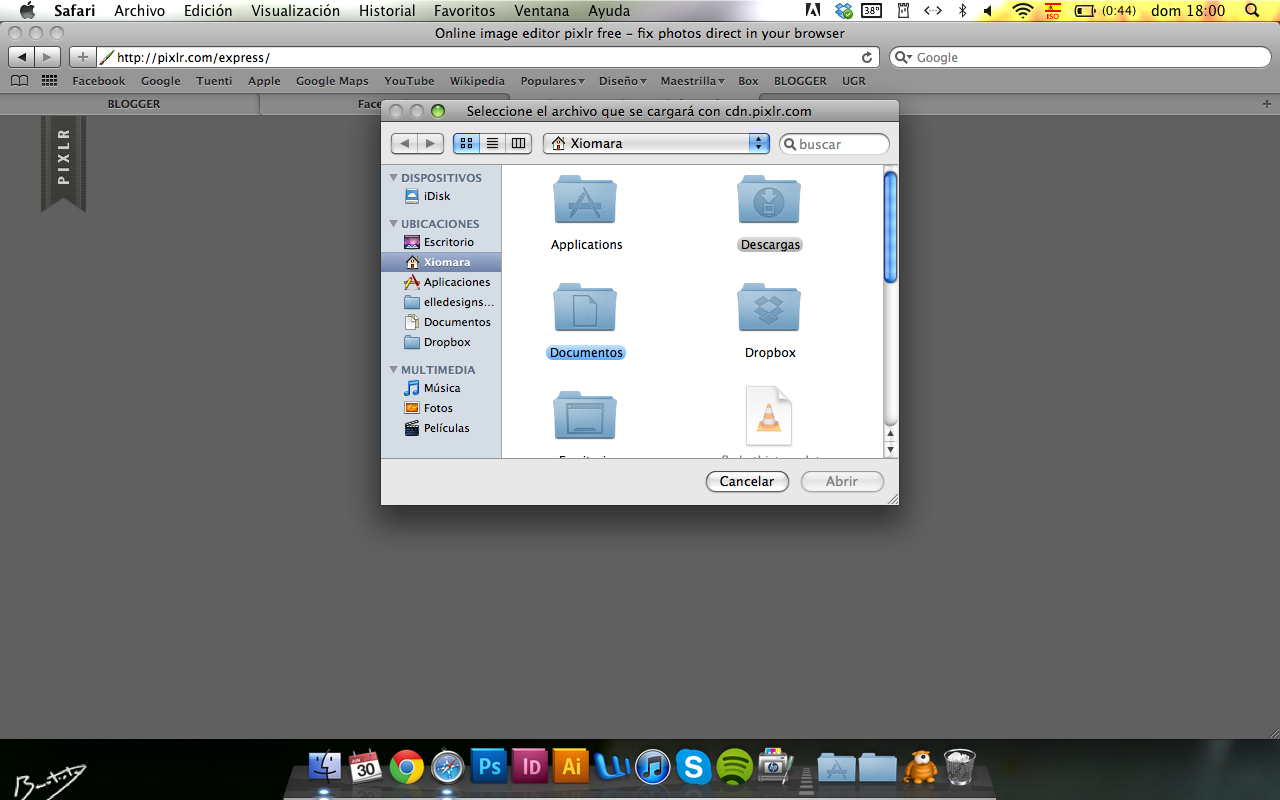Open YouTube bookmark
The image size is (1280, 800).
coord(409,81)
